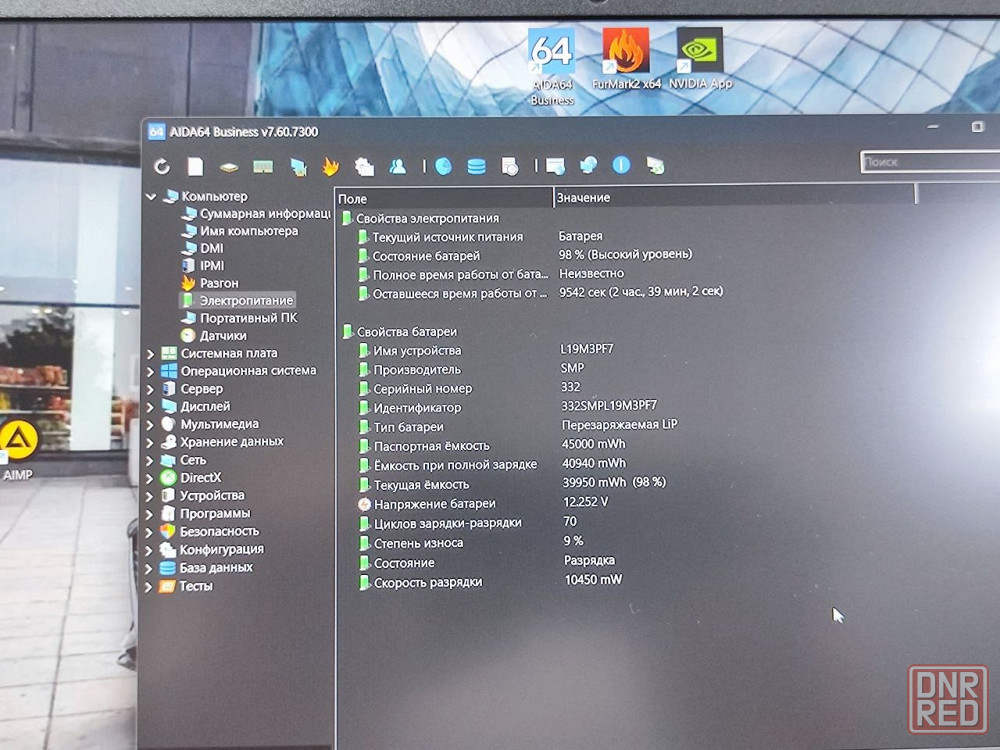This screenshot has height=750, width=1000.
Task: Open the NVIDIA App desktop shortcut
Action: pyautogui.click(x=700, y=58)
